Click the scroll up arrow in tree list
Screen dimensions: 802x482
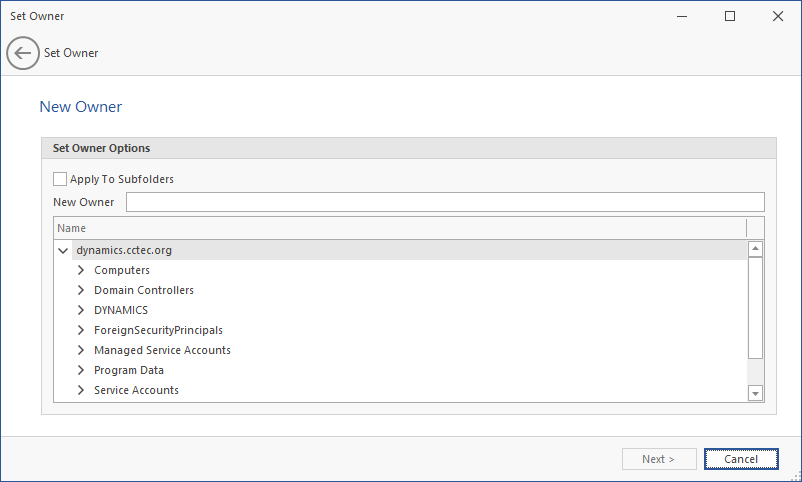756,249
